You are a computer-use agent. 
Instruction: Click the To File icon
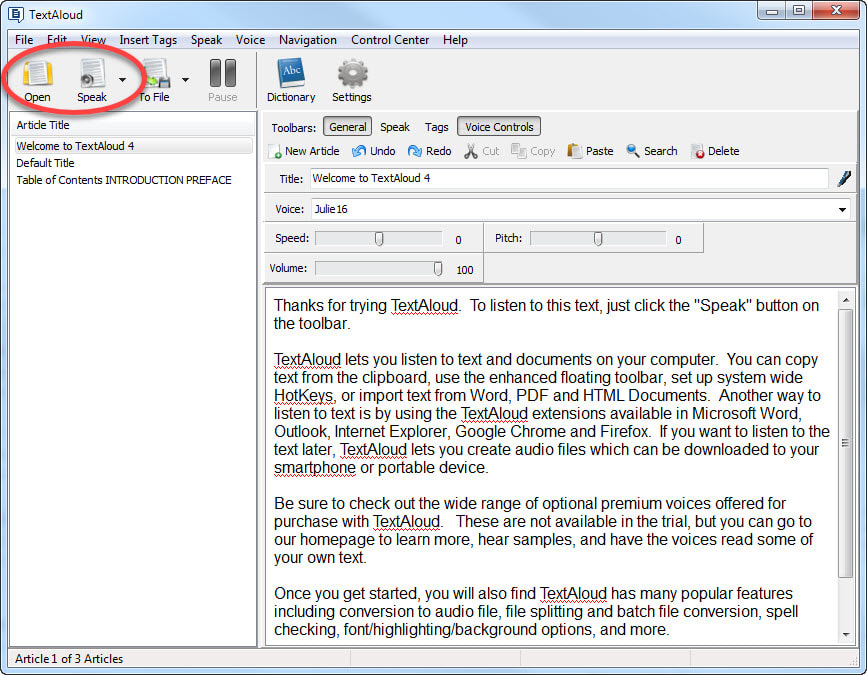[x=156, y=74]
